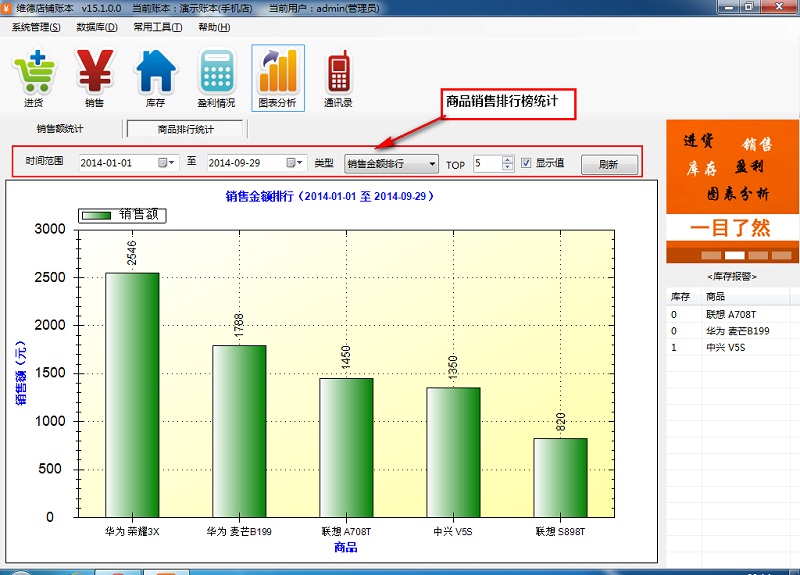Switch to the 销售额统计 tab
This screenshot has width=800, height=575.
[60, 129]
